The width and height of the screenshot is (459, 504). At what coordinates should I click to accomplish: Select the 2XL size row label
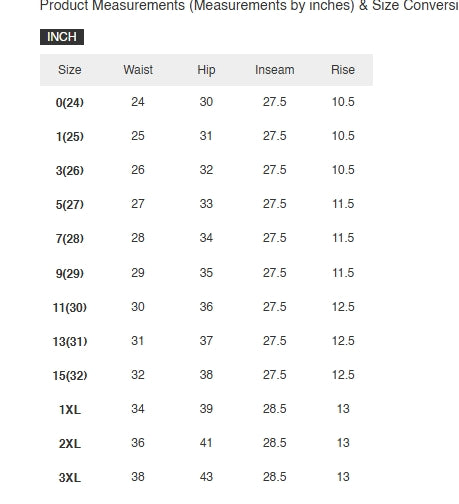(x=70, y=444)
